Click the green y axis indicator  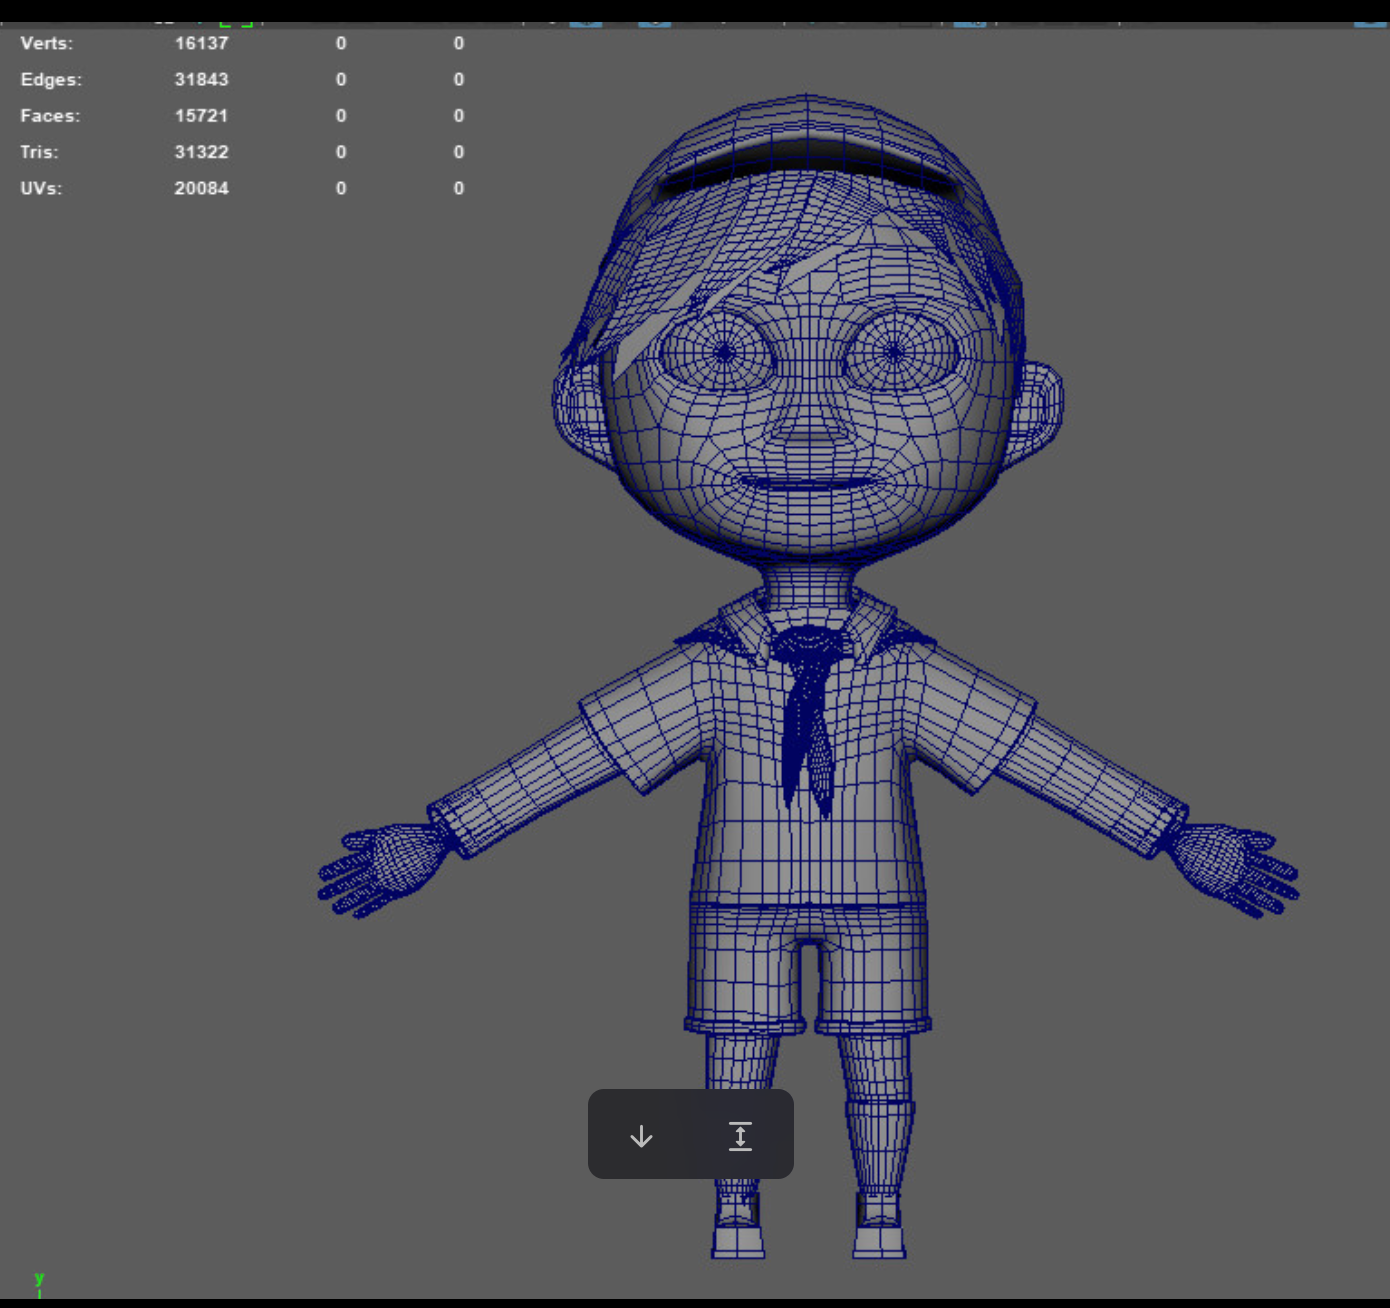coord(39,1279)
